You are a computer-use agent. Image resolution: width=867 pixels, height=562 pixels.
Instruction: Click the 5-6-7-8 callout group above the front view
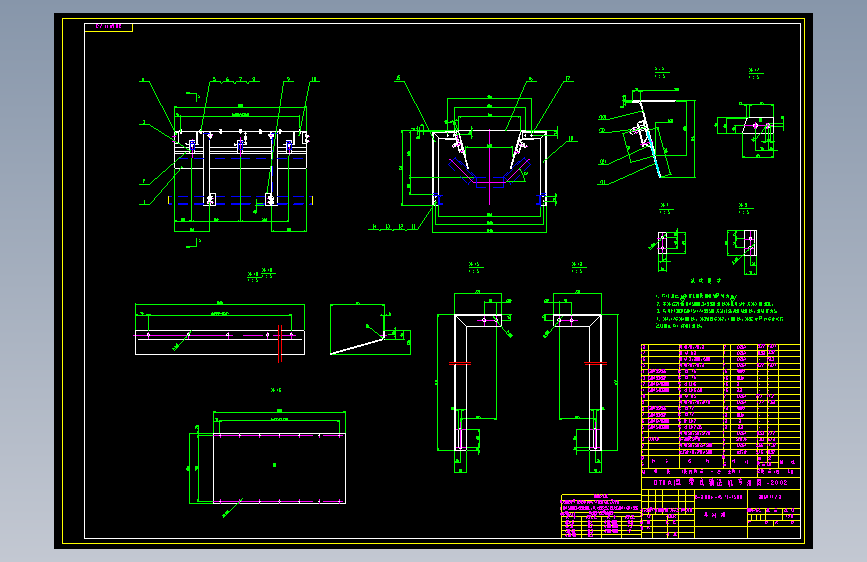234,80
